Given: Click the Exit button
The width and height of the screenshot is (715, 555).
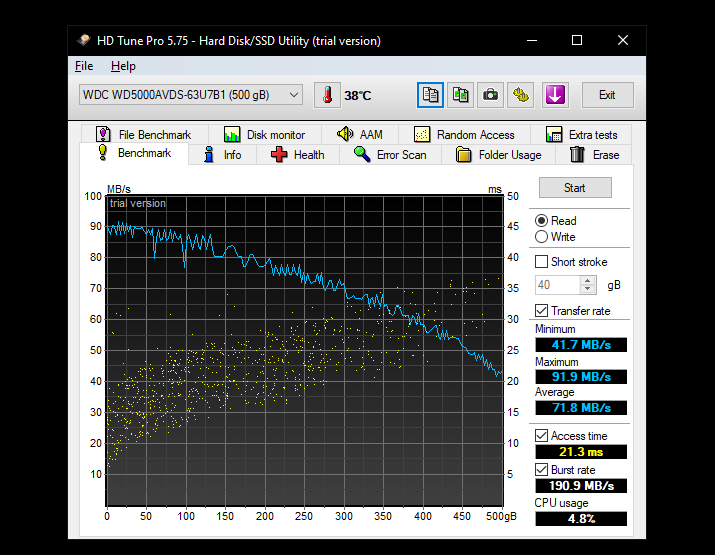Looking at the screenshot, I should tap(607, 95).
